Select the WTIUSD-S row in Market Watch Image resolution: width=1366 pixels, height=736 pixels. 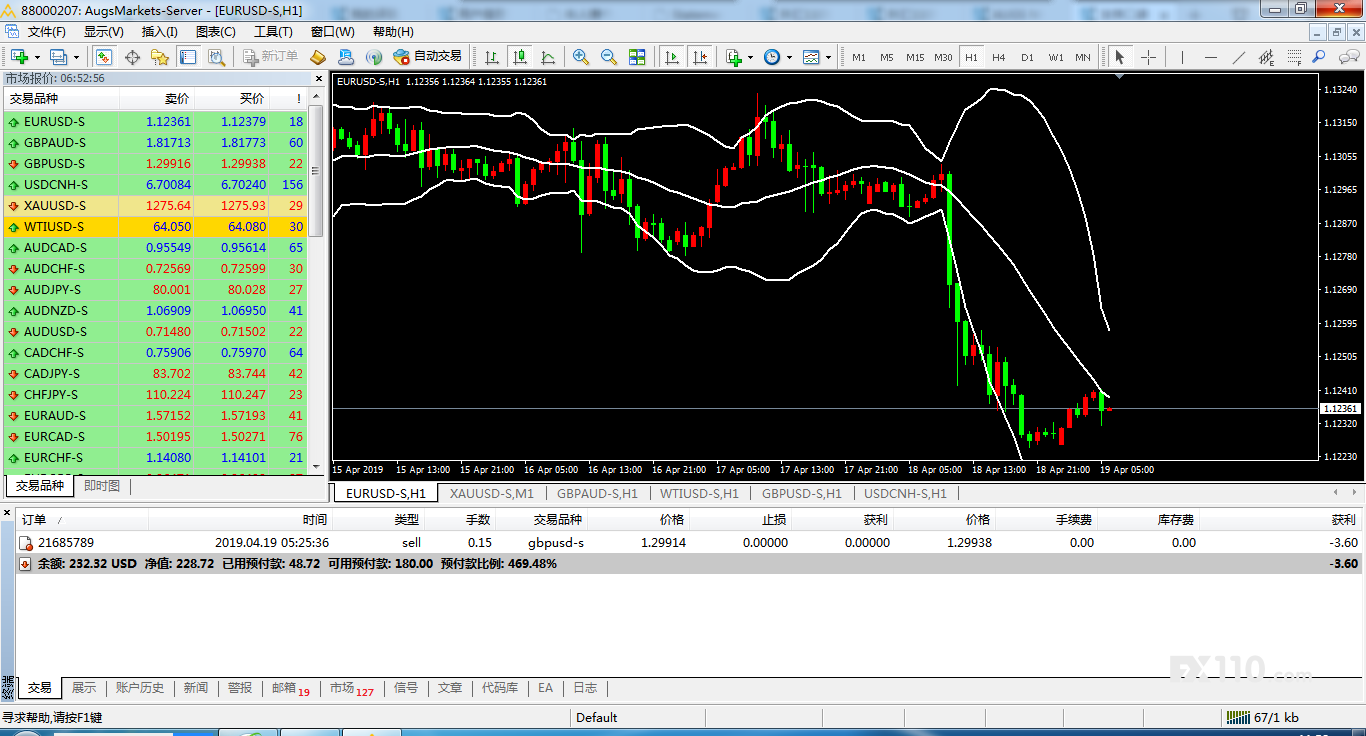[x=155, y=227]
